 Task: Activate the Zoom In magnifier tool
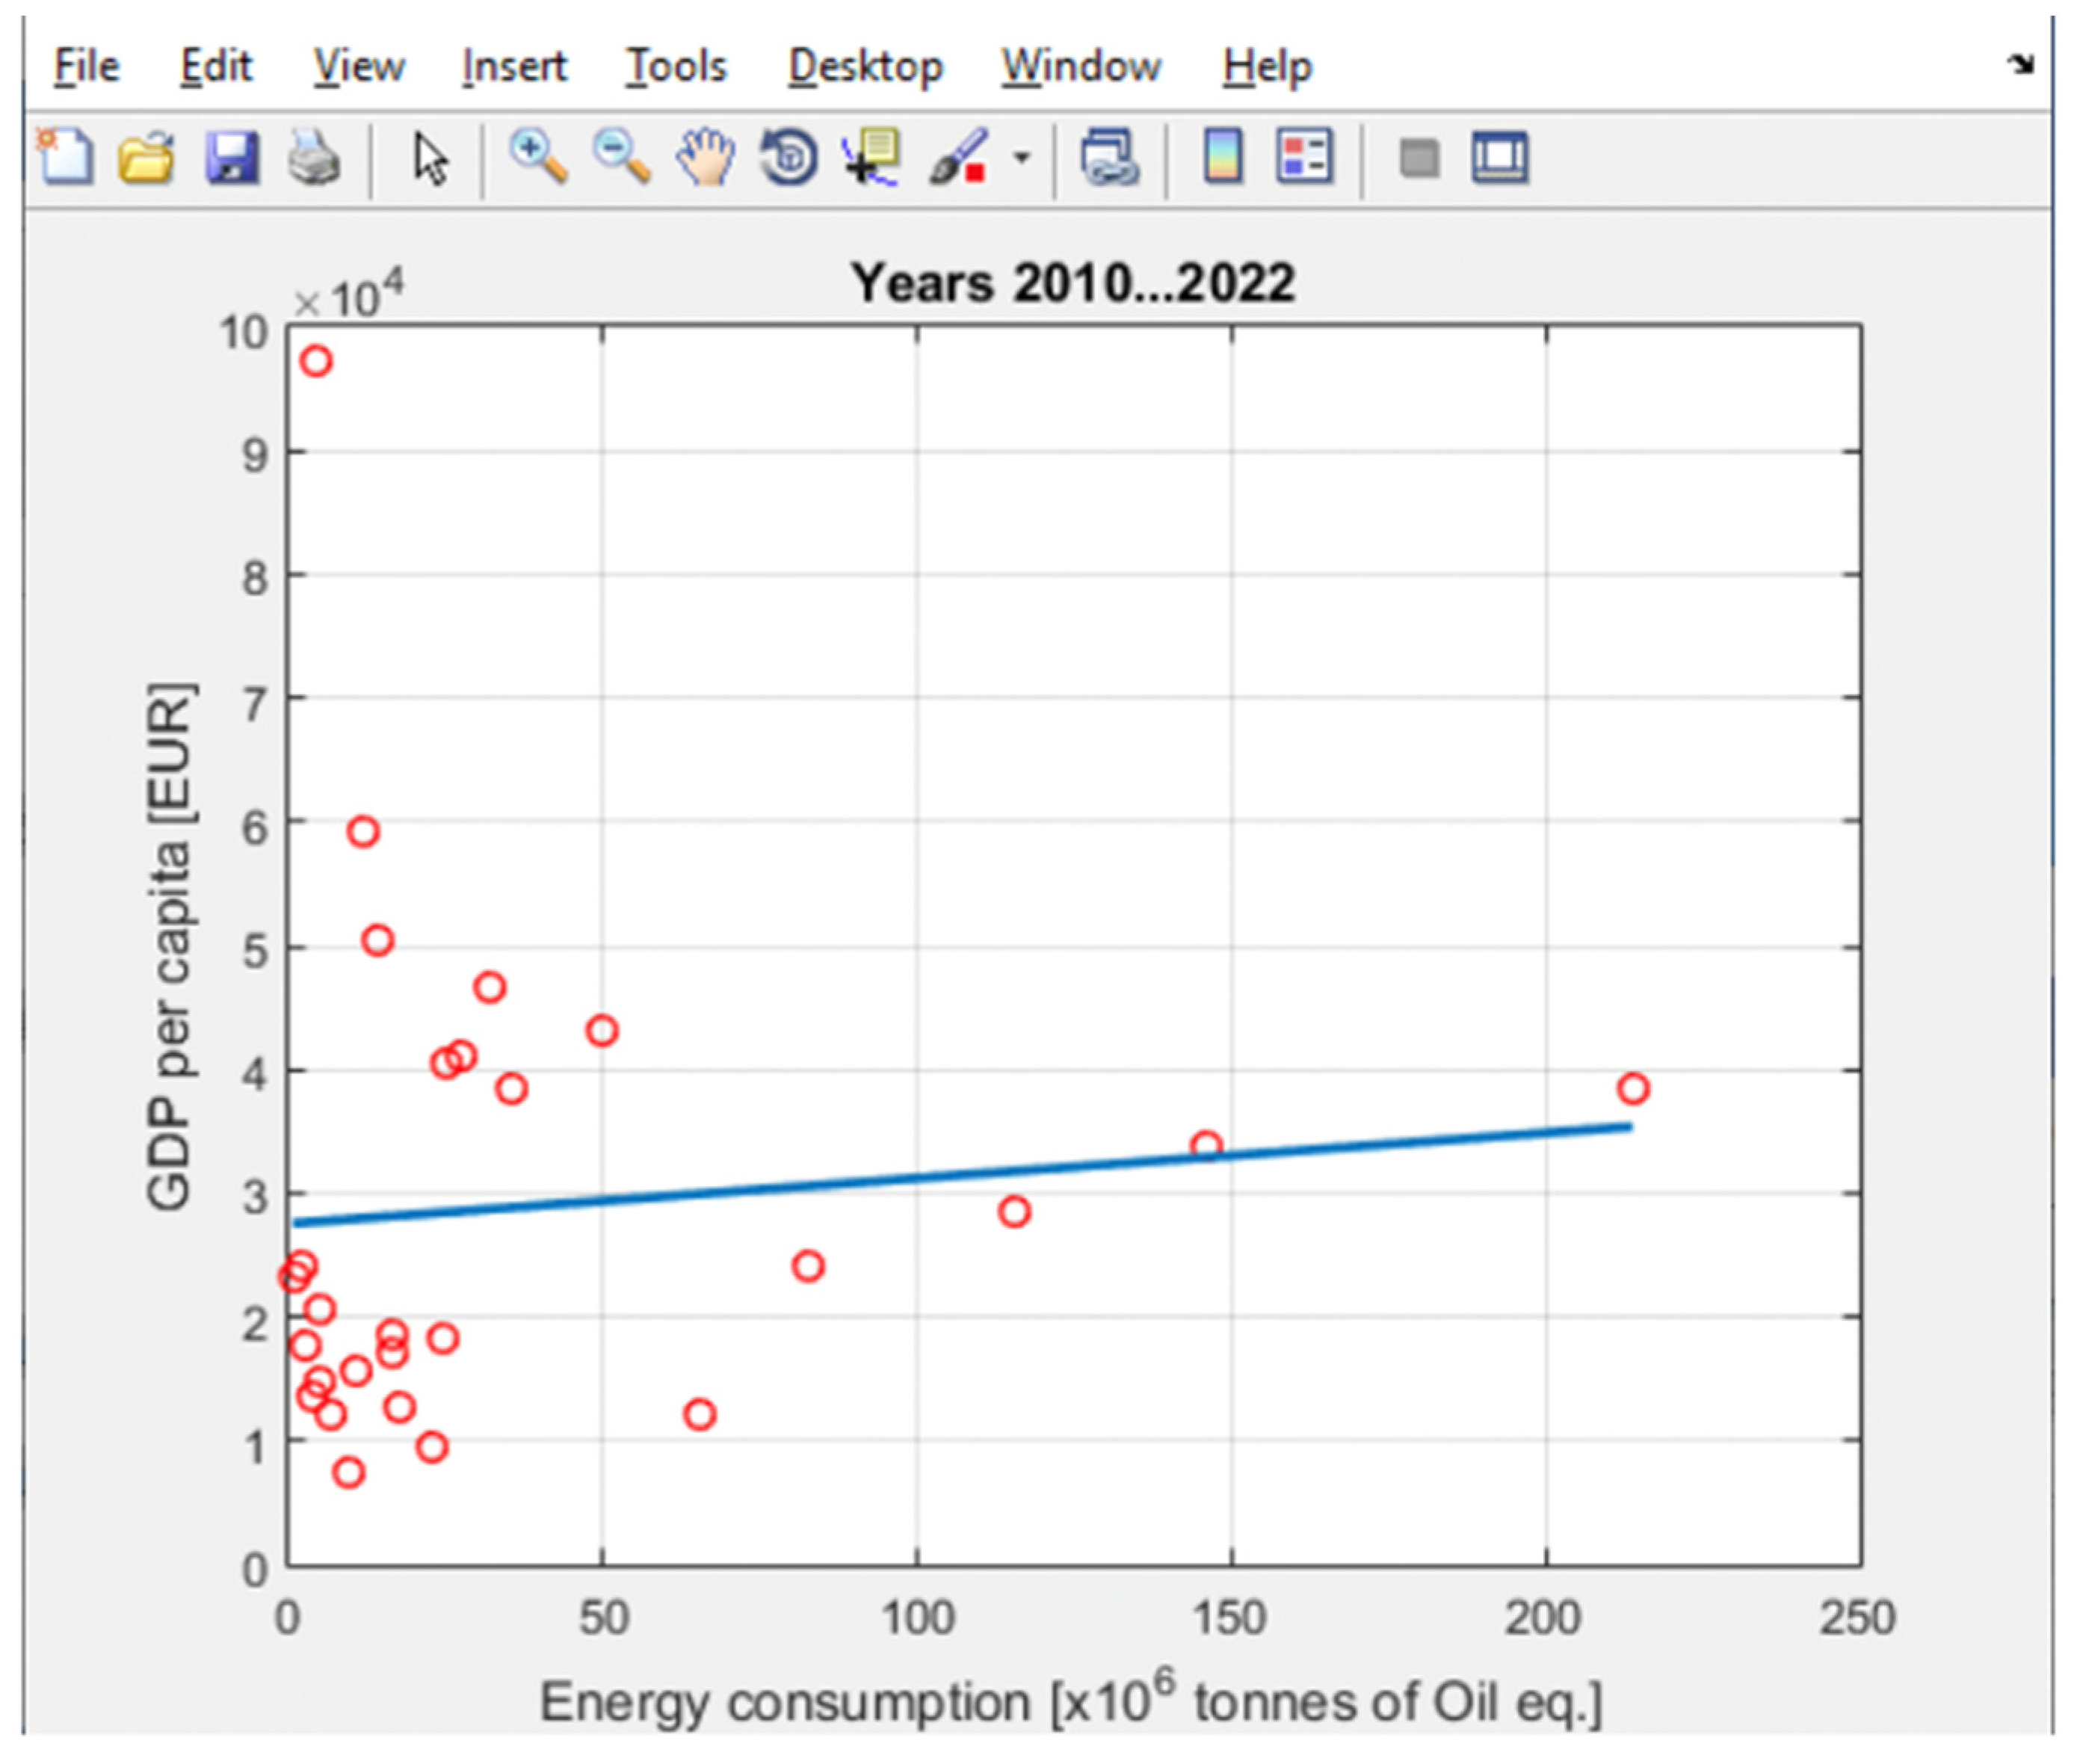click(x=538, y=157)
